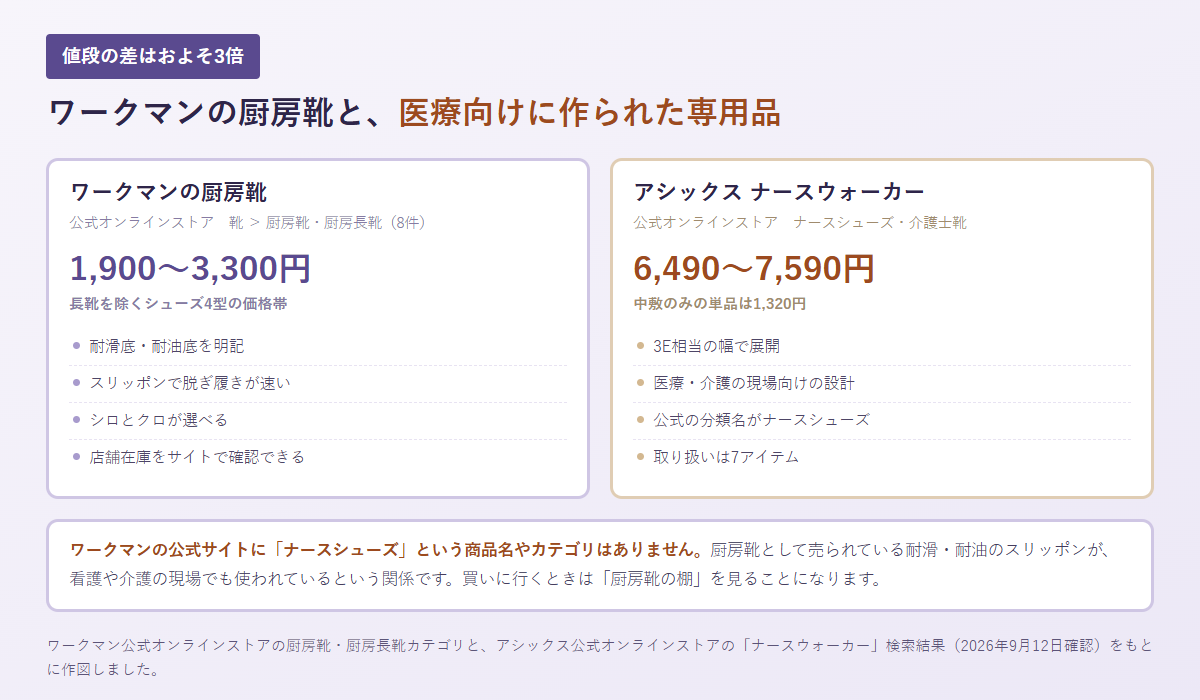
Task: Select the card title 'ワークマンの厨房靴'
Action: [169, 192]
